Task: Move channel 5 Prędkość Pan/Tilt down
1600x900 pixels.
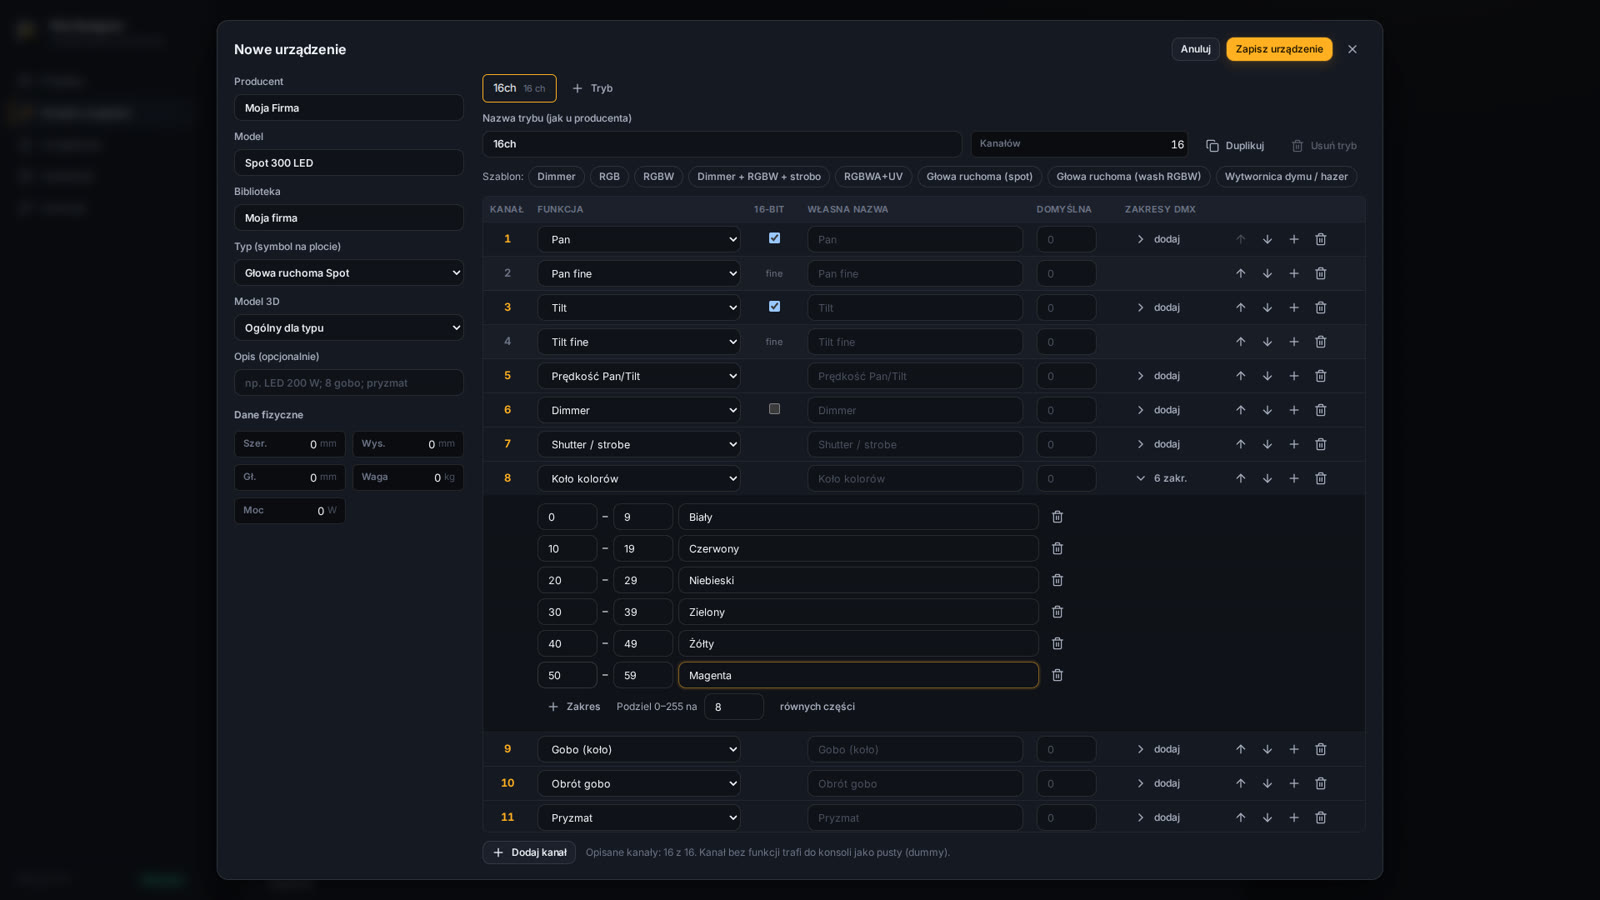Action: (x=1267, y=376)
